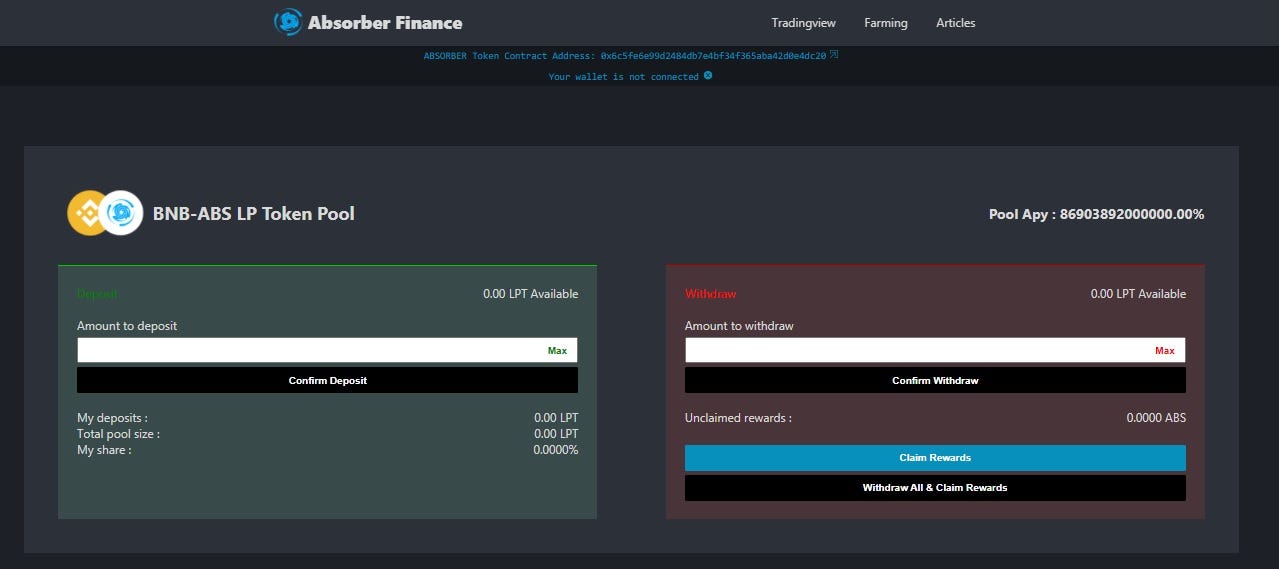Click 0.00 LPT Available in deposit panel
The height and width of the screenshot is (569, 1279).
530,294
